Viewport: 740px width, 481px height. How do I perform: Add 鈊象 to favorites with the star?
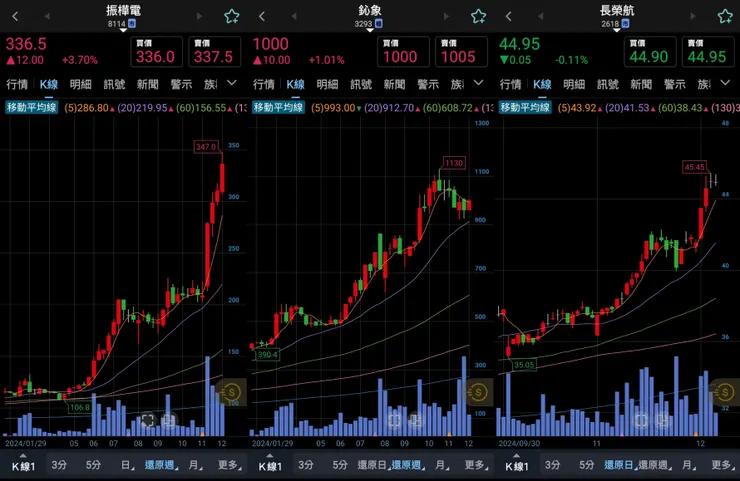click(479, 17)
